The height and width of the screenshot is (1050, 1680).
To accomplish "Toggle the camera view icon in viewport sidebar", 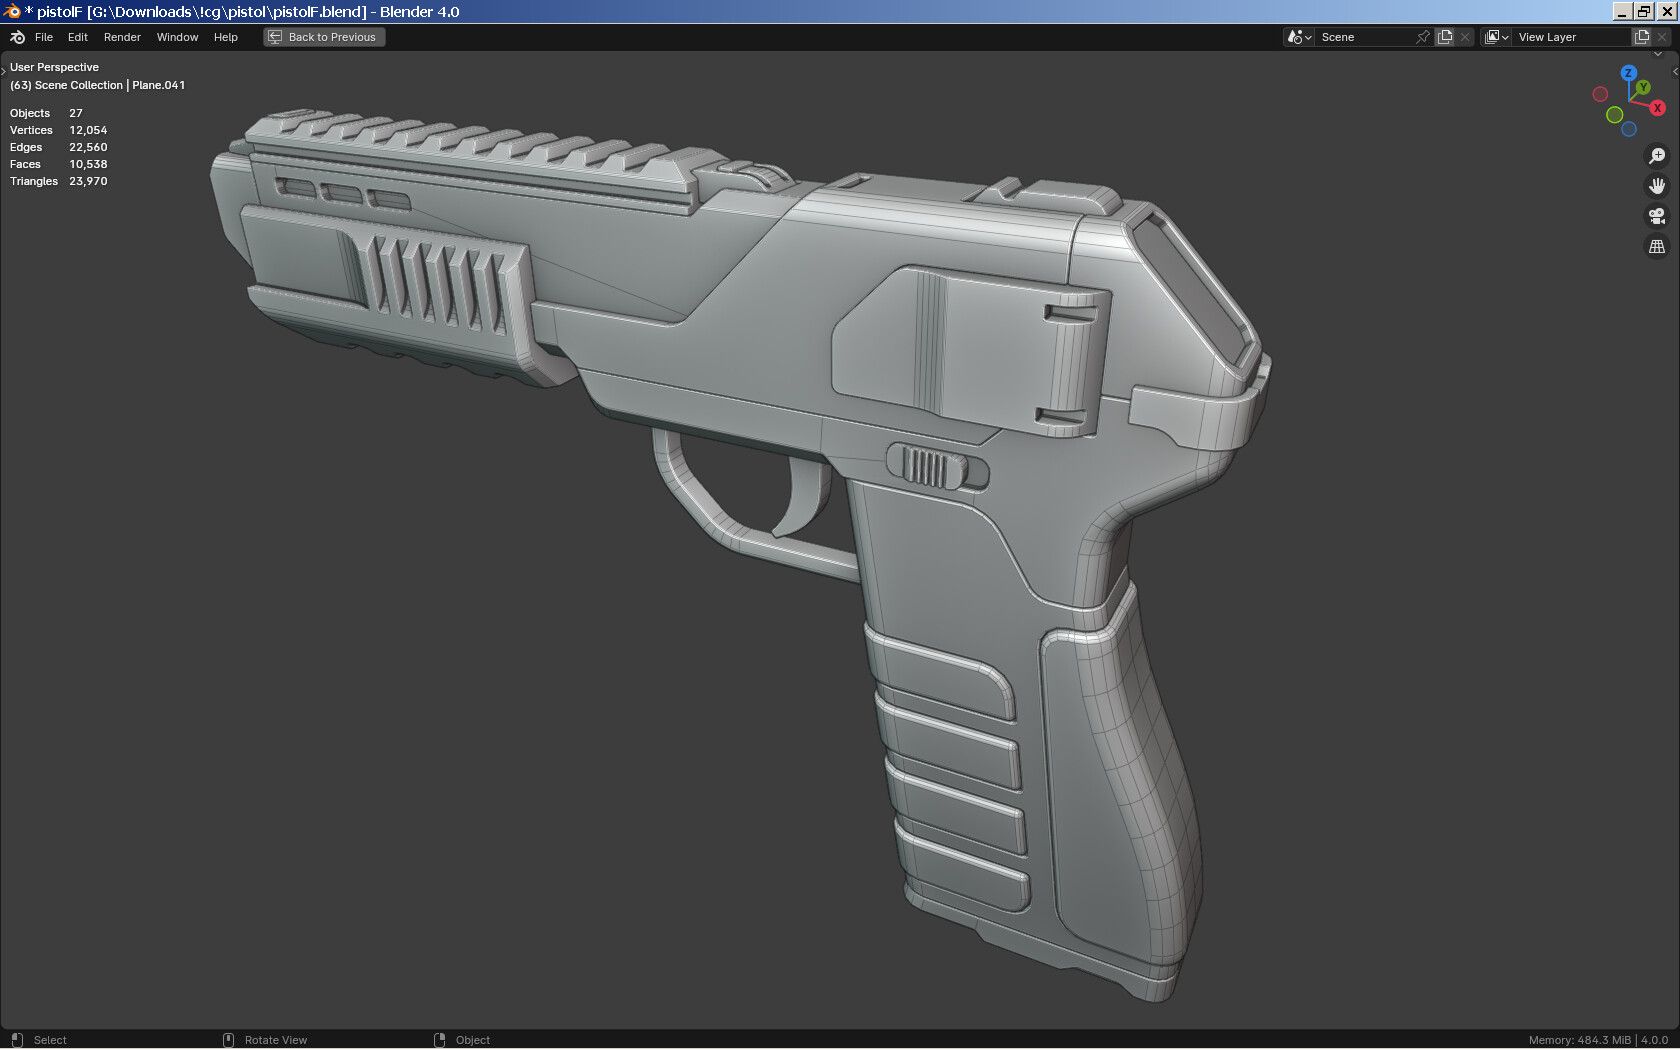I will 1657,216.
